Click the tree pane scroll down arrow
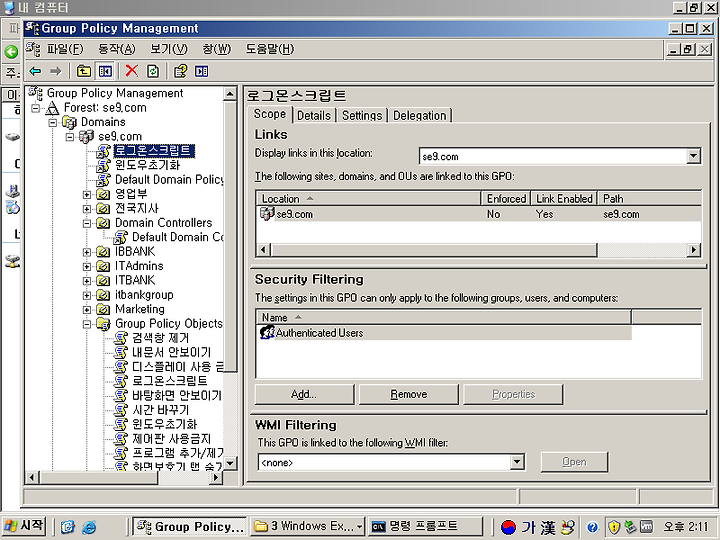 click(230, 462)
